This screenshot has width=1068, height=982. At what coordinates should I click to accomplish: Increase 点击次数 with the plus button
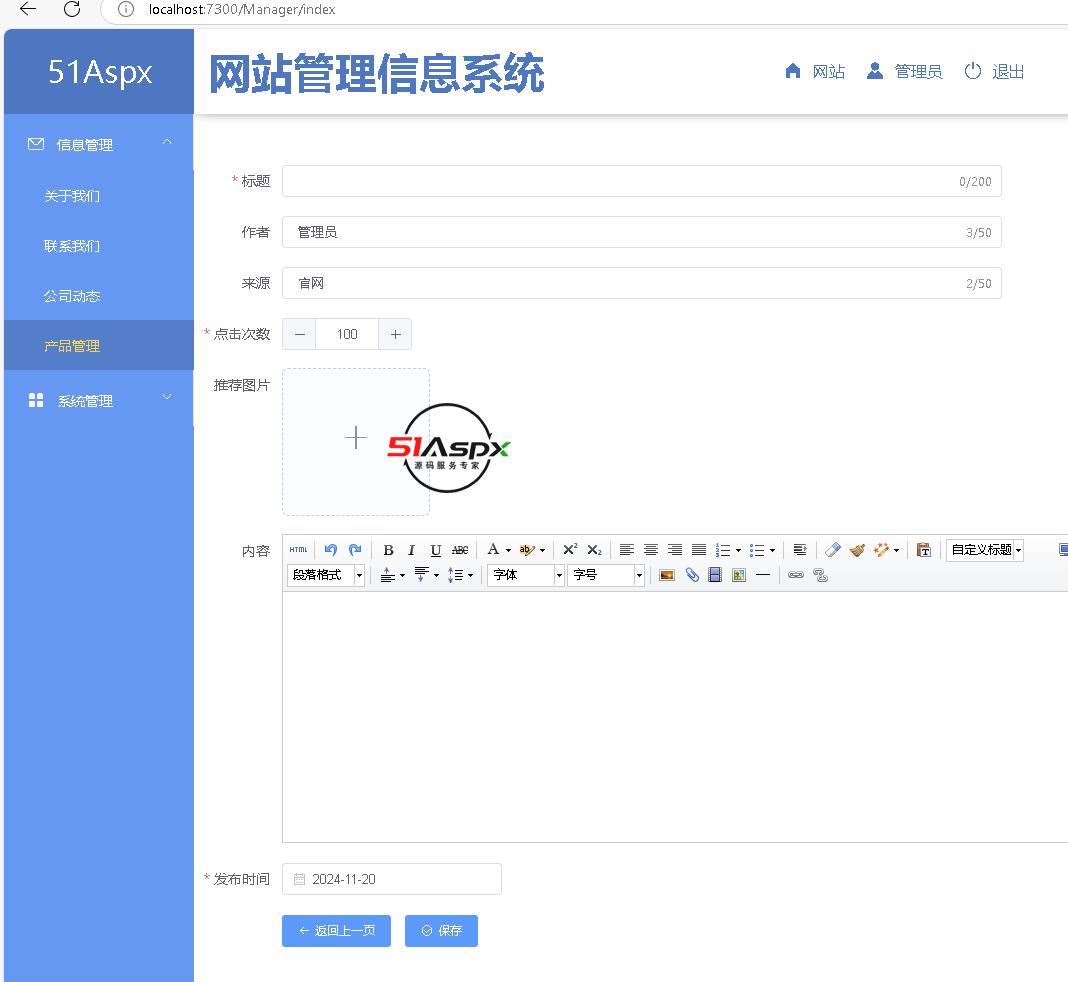pos(395,334)
